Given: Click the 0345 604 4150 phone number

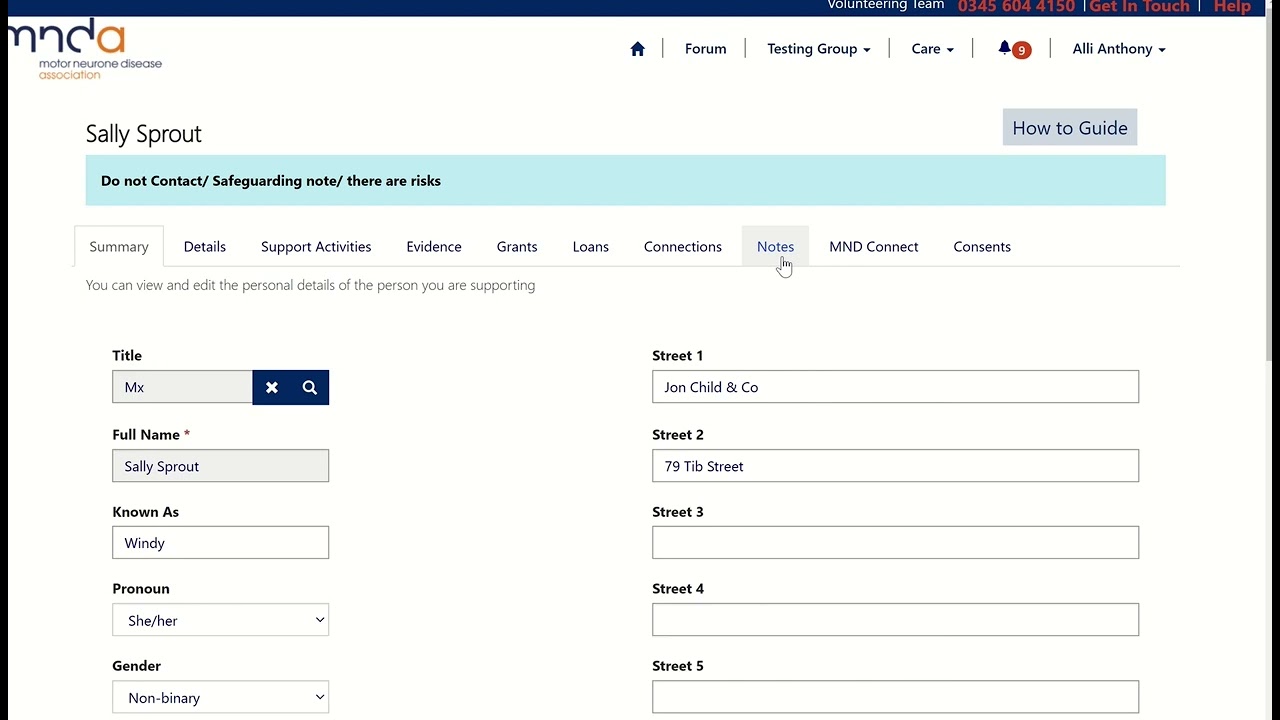Looking at the screenshot, I should pos(1016,7).
